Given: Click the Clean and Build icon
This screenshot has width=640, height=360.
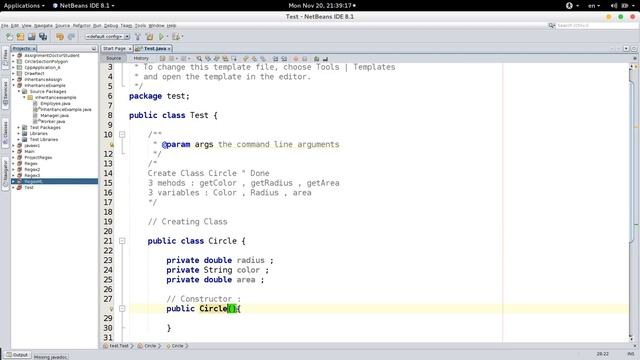Looking at the screenshot, I should pyautogui.click(x=149, y=37).
